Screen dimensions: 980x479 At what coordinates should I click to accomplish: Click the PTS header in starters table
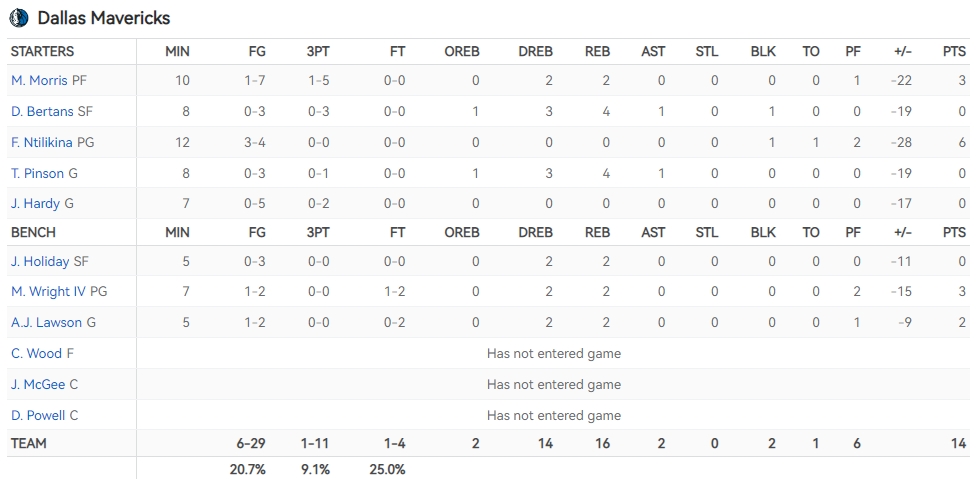(x=954, y=52)
